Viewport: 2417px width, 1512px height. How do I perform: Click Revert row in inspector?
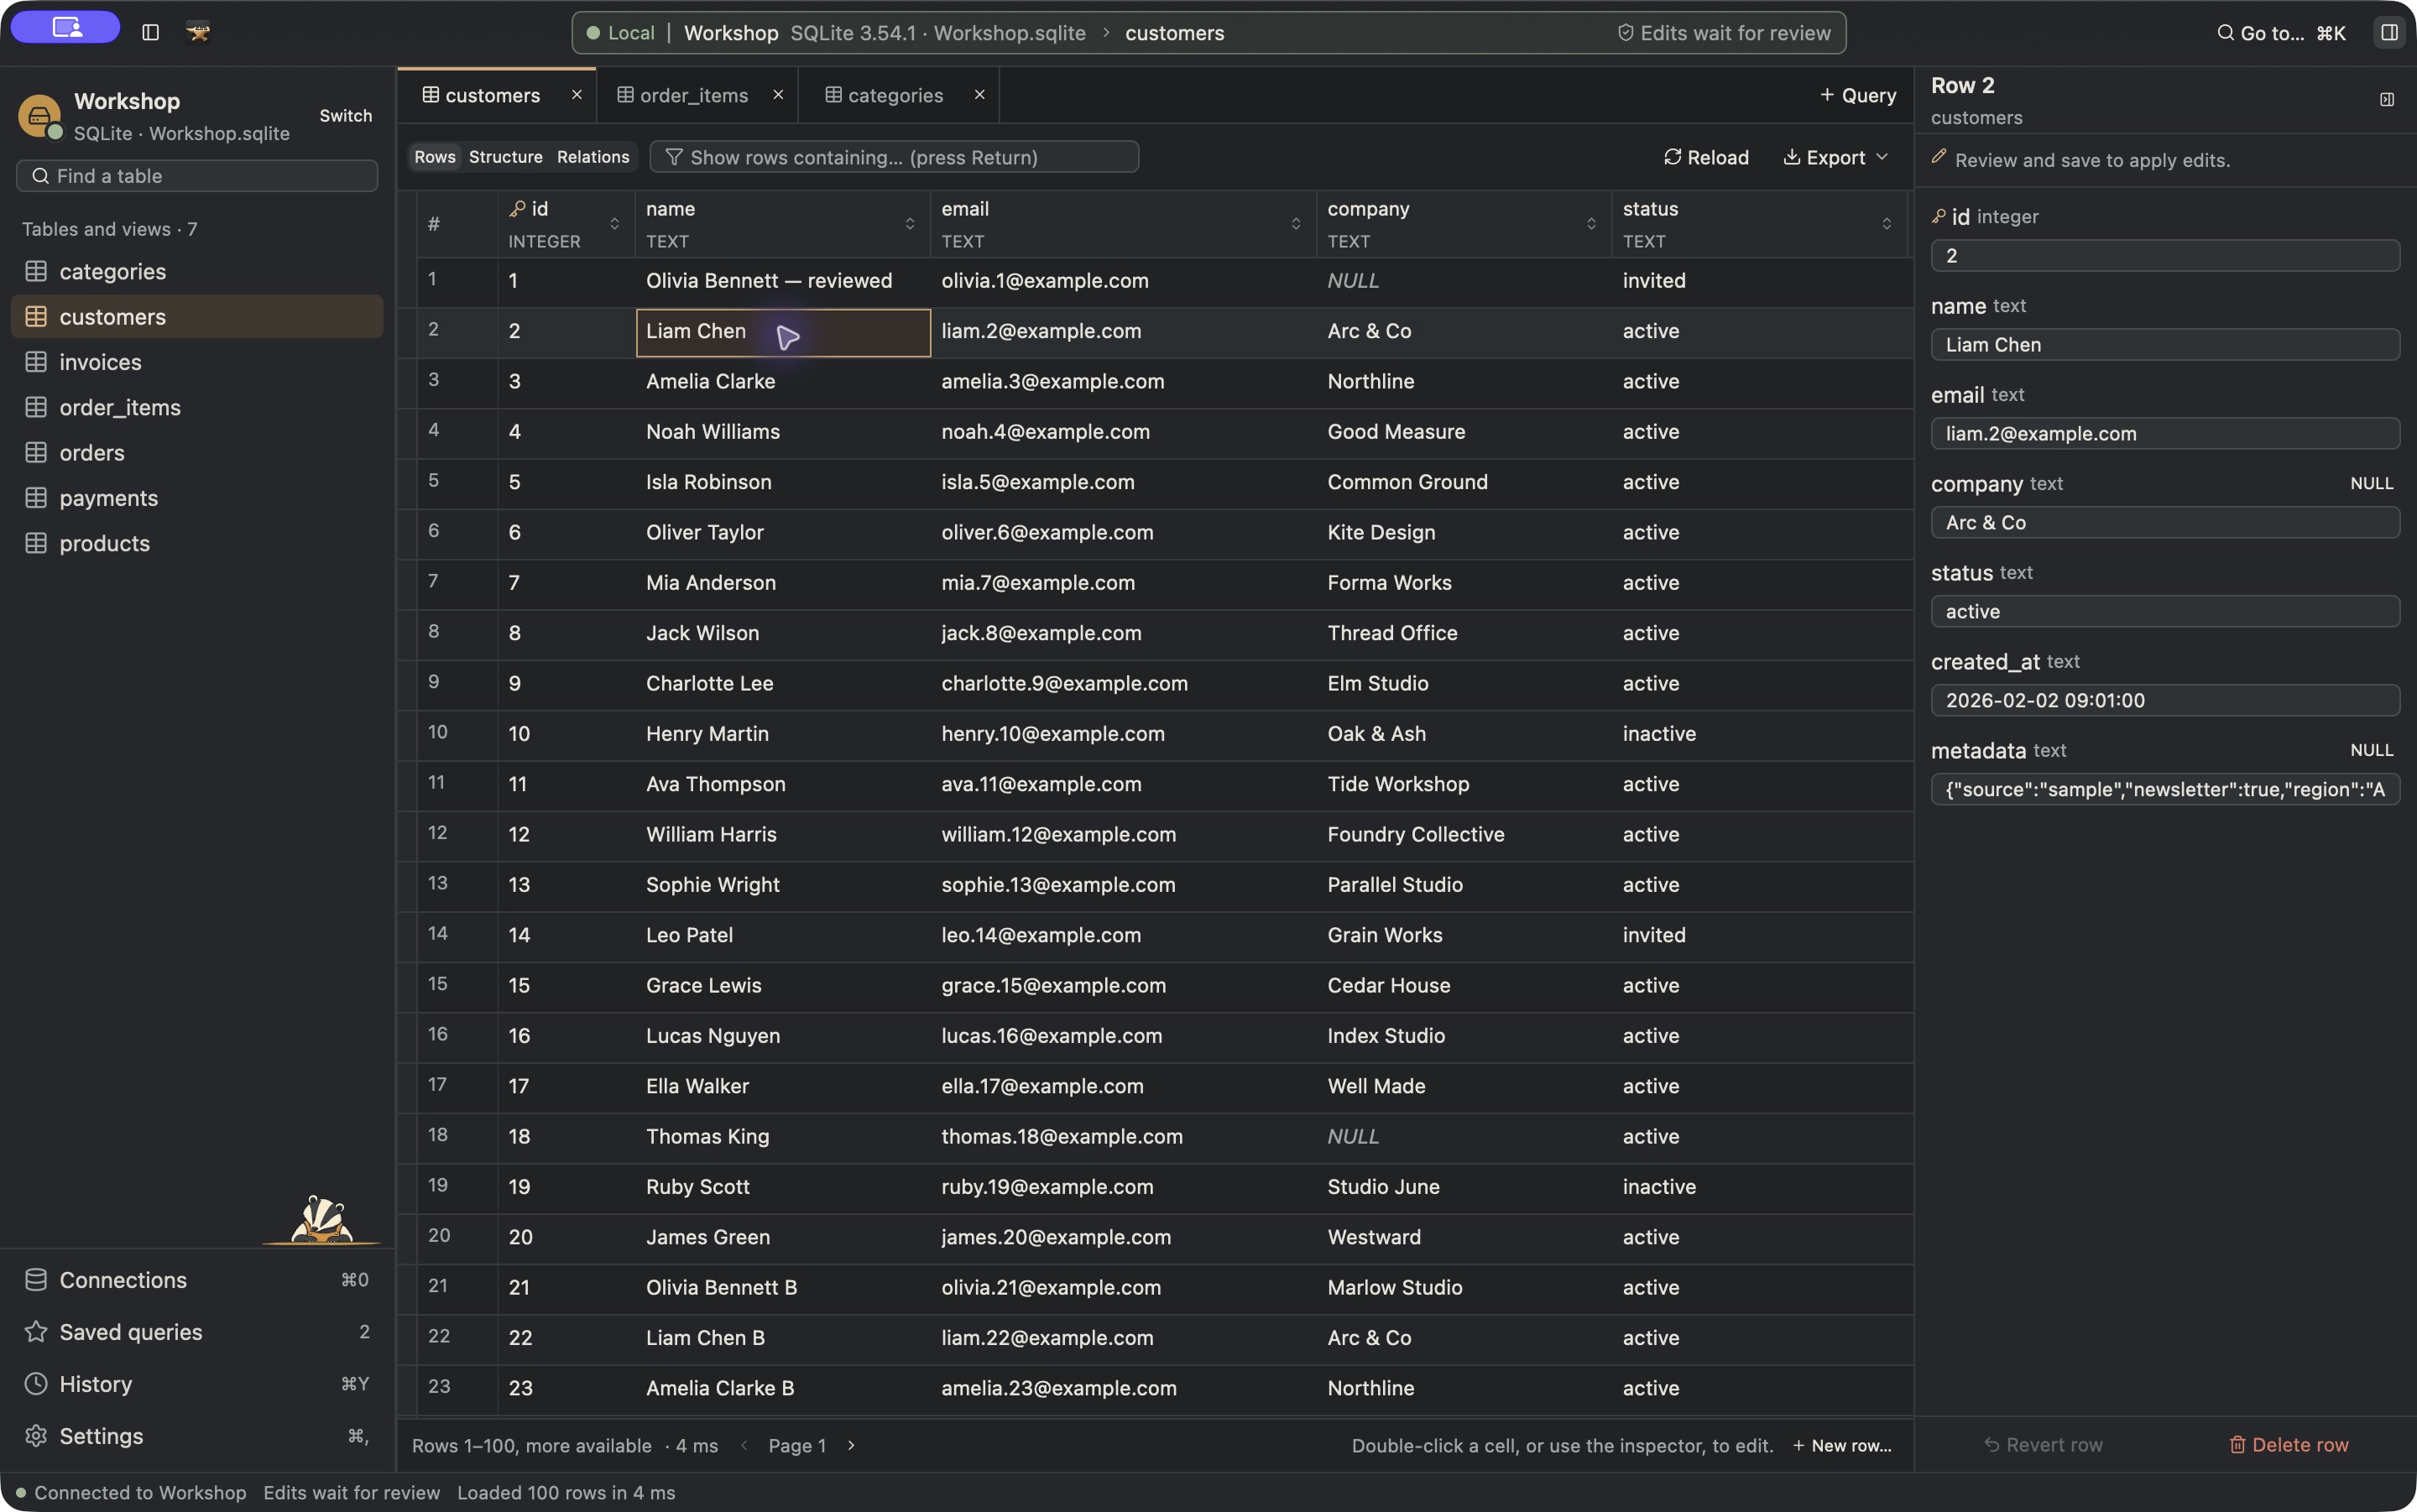point(2043,1445)
